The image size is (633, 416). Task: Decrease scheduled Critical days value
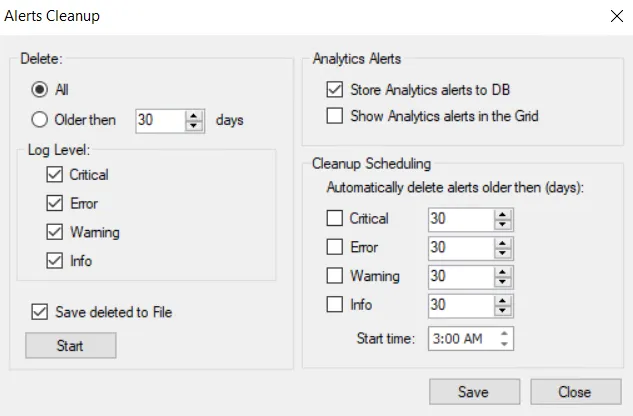(x=503, y=224)
